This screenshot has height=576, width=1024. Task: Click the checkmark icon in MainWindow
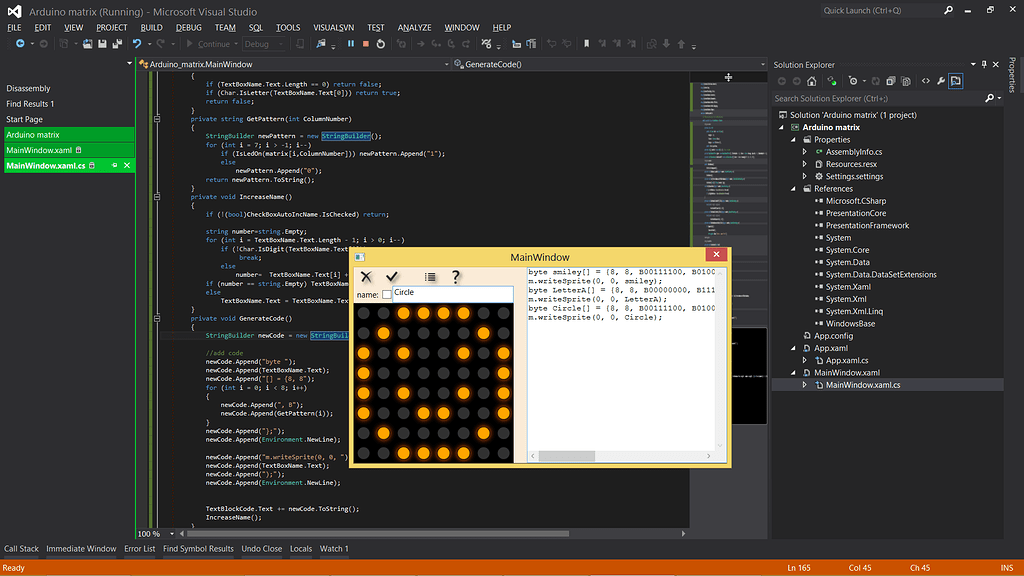tap(392, 277)
